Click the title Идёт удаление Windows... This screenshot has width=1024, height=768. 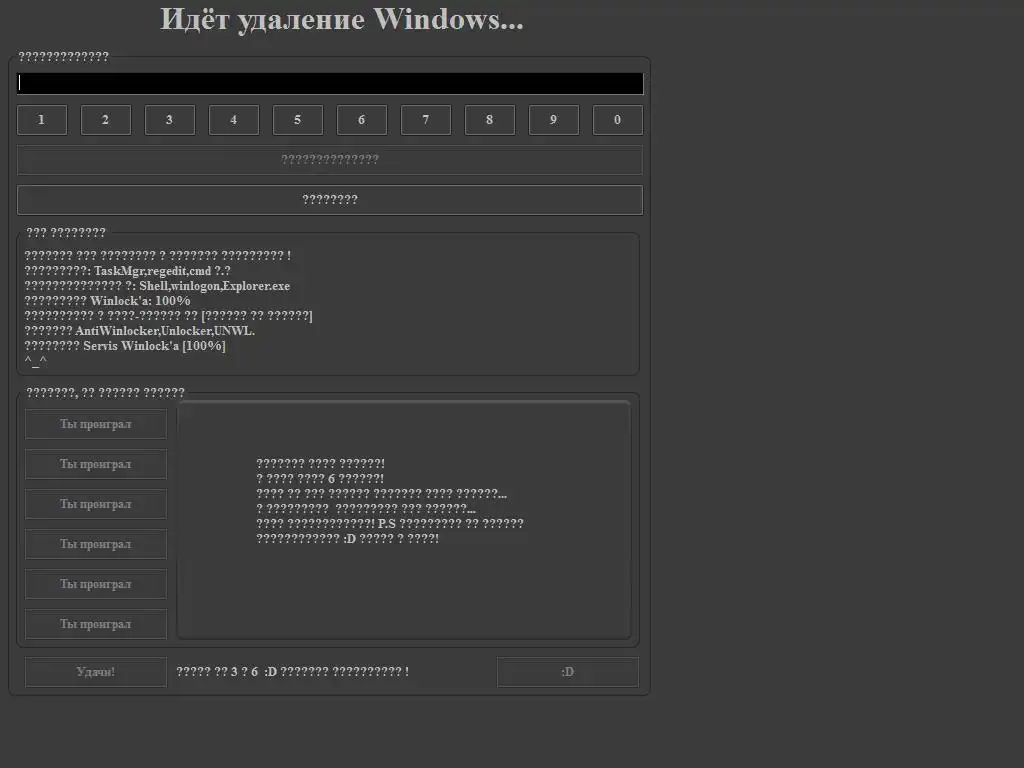pyautogui.click(x=342, y=20)
